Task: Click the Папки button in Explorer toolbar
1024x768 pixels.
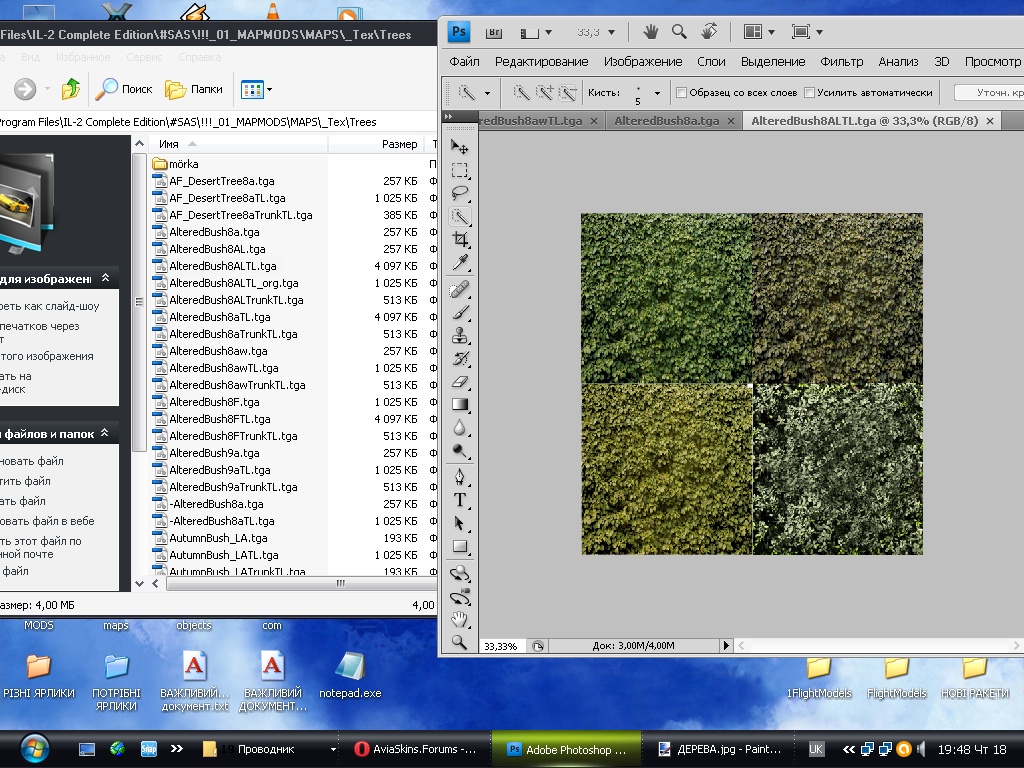Action: [195, 89]
